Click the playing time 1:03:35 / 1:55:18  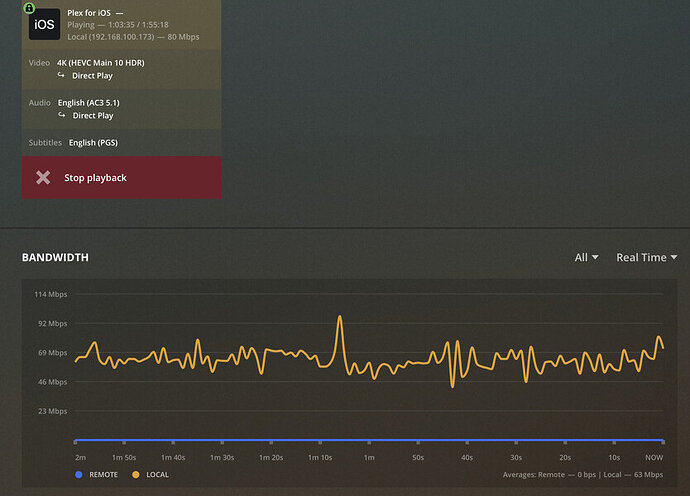pyautogui.click(x=138, y=25)
